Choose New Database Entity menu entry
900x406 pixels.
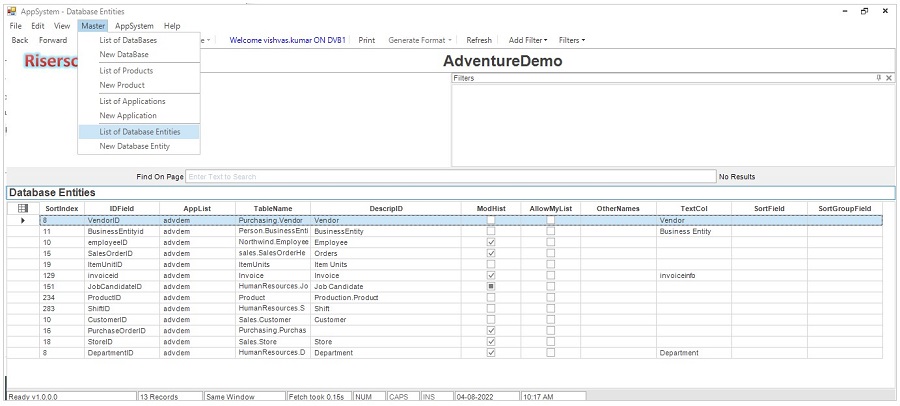tap(139, 146)
